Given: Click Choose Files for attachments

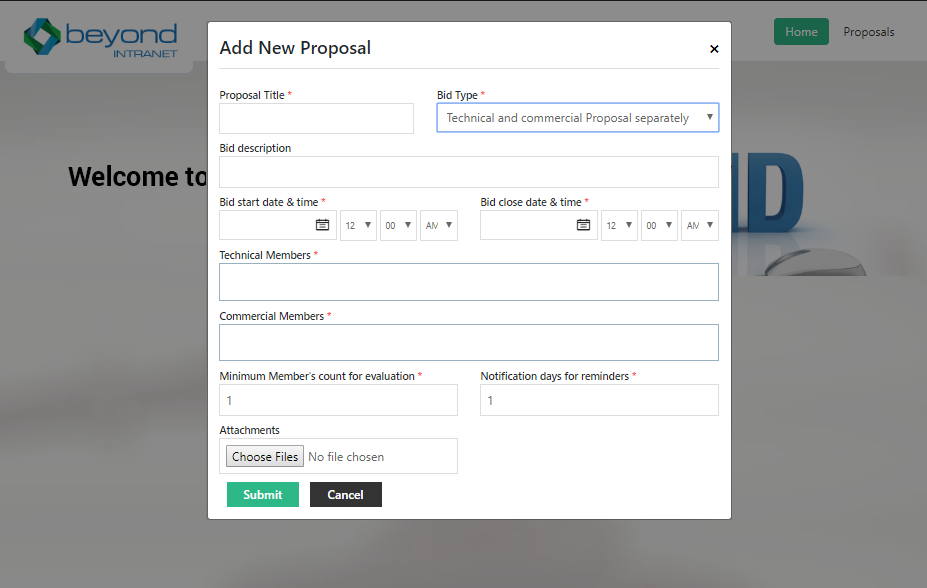Looking at the screenshot, I should point(265,456).
